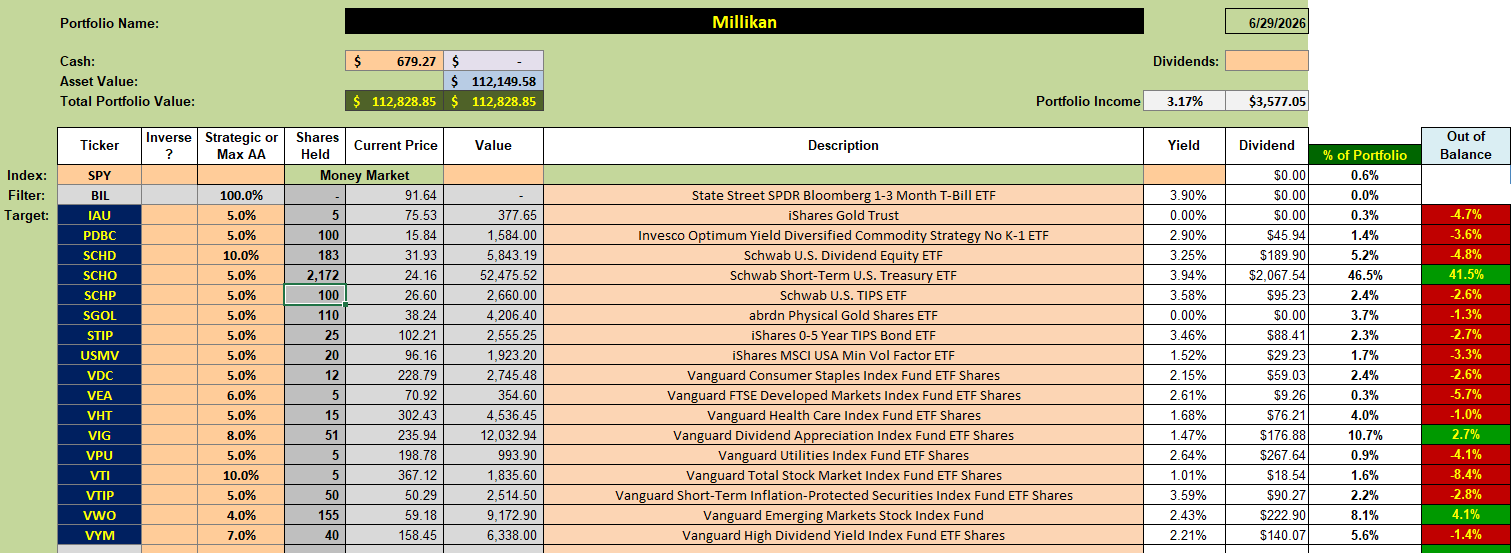
Task: Click Vanguard Emerging Markets Stock Index Fund
Action: (843, 515)
